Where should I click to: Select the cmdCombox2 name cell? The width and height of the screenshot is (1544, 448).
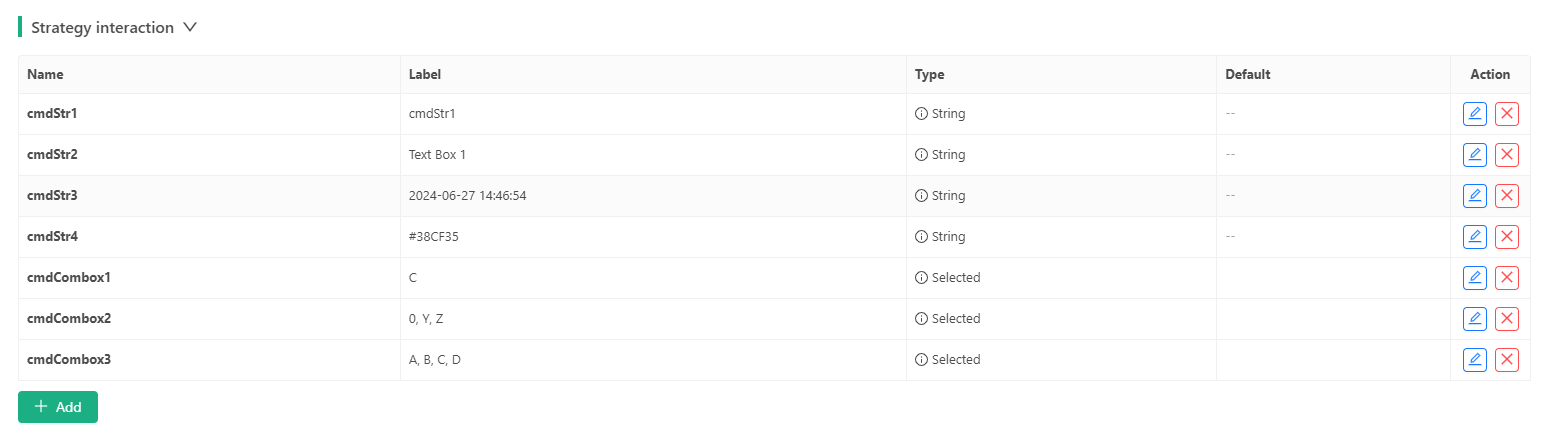click(x=69, y=319)
